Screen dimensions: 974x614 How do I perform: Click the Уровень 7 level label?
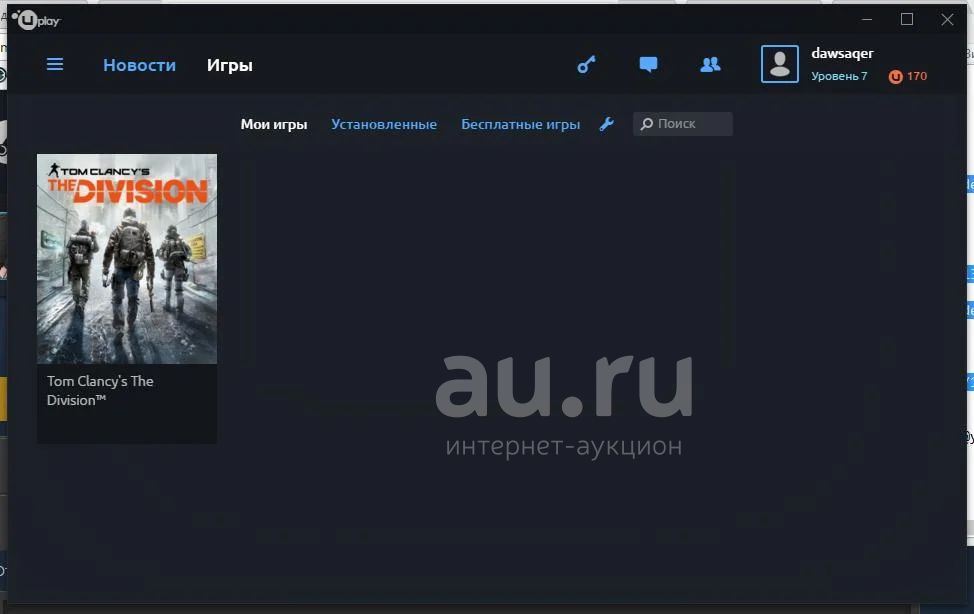[x=839, y=76]
